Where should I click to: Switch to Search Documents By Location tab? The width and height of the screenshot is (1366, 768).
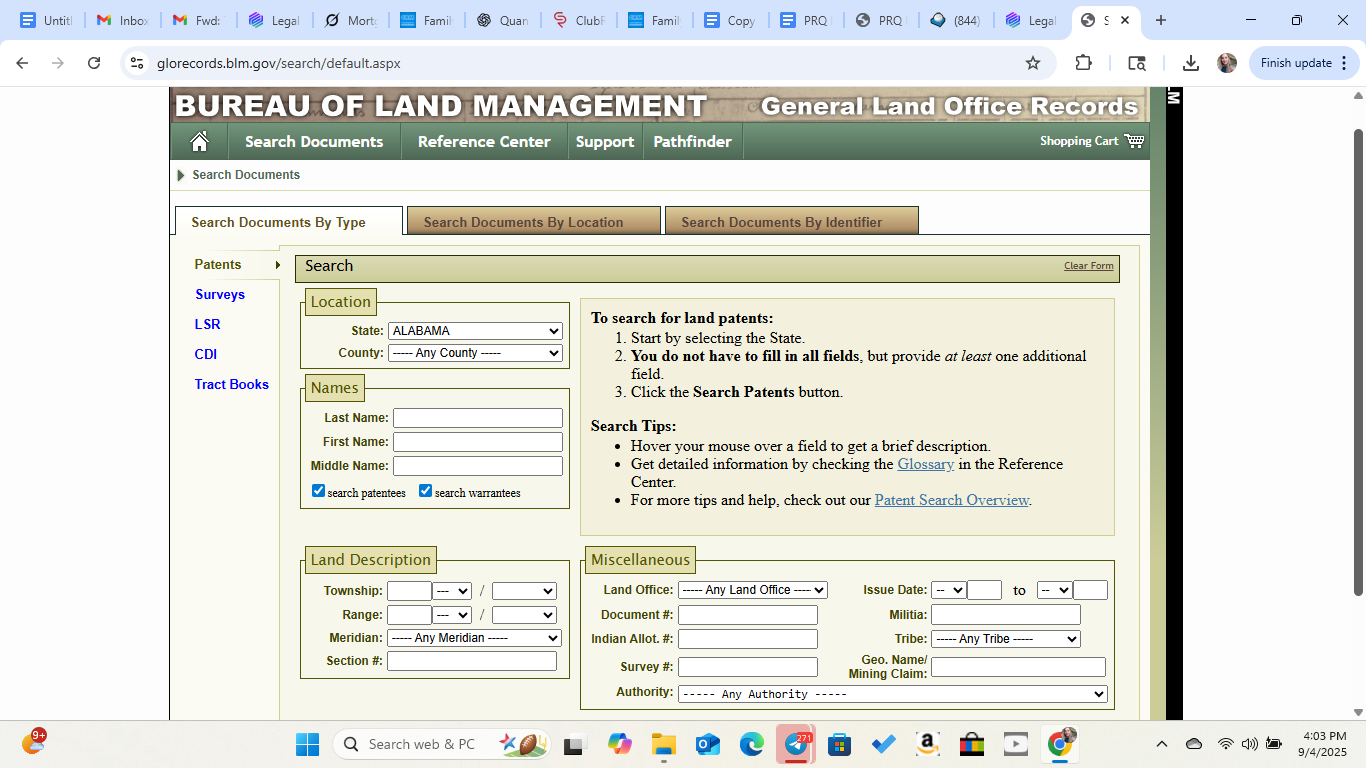pyautogui.click(x=533, y=222)
